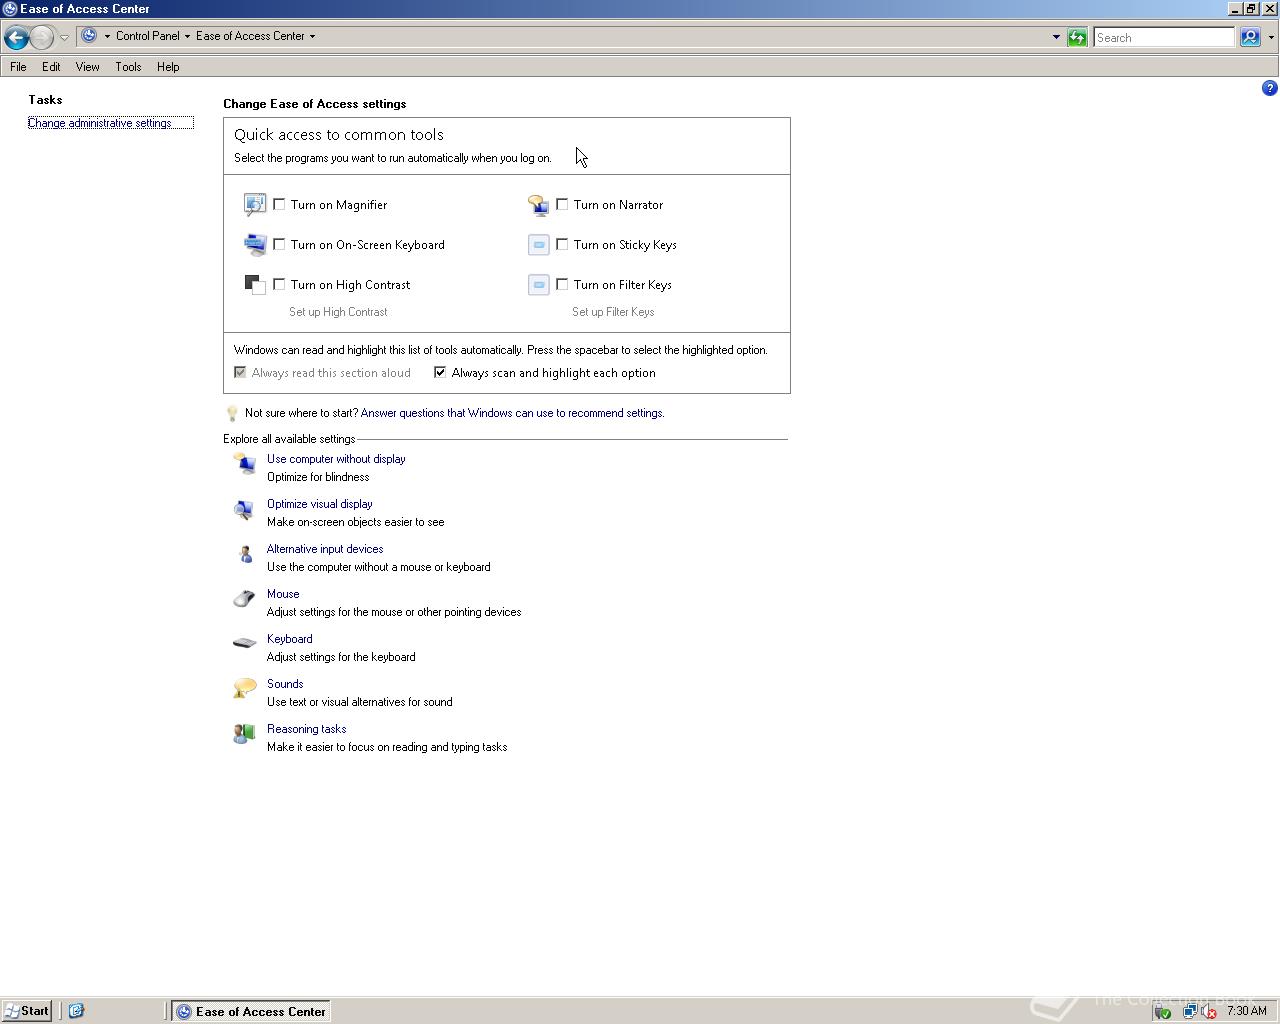Open the Help menu
The width and height of the screenshot is (1280, 1024).
tap(168, 67)
